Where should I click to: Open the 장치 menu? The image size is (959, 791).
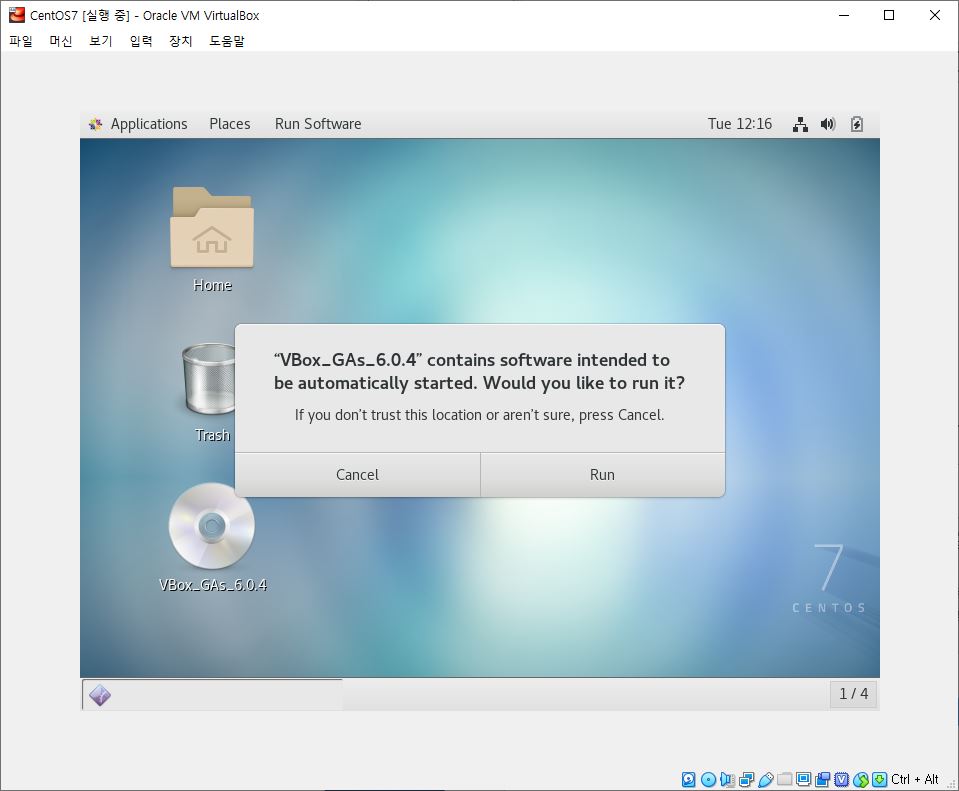(180, 41)
